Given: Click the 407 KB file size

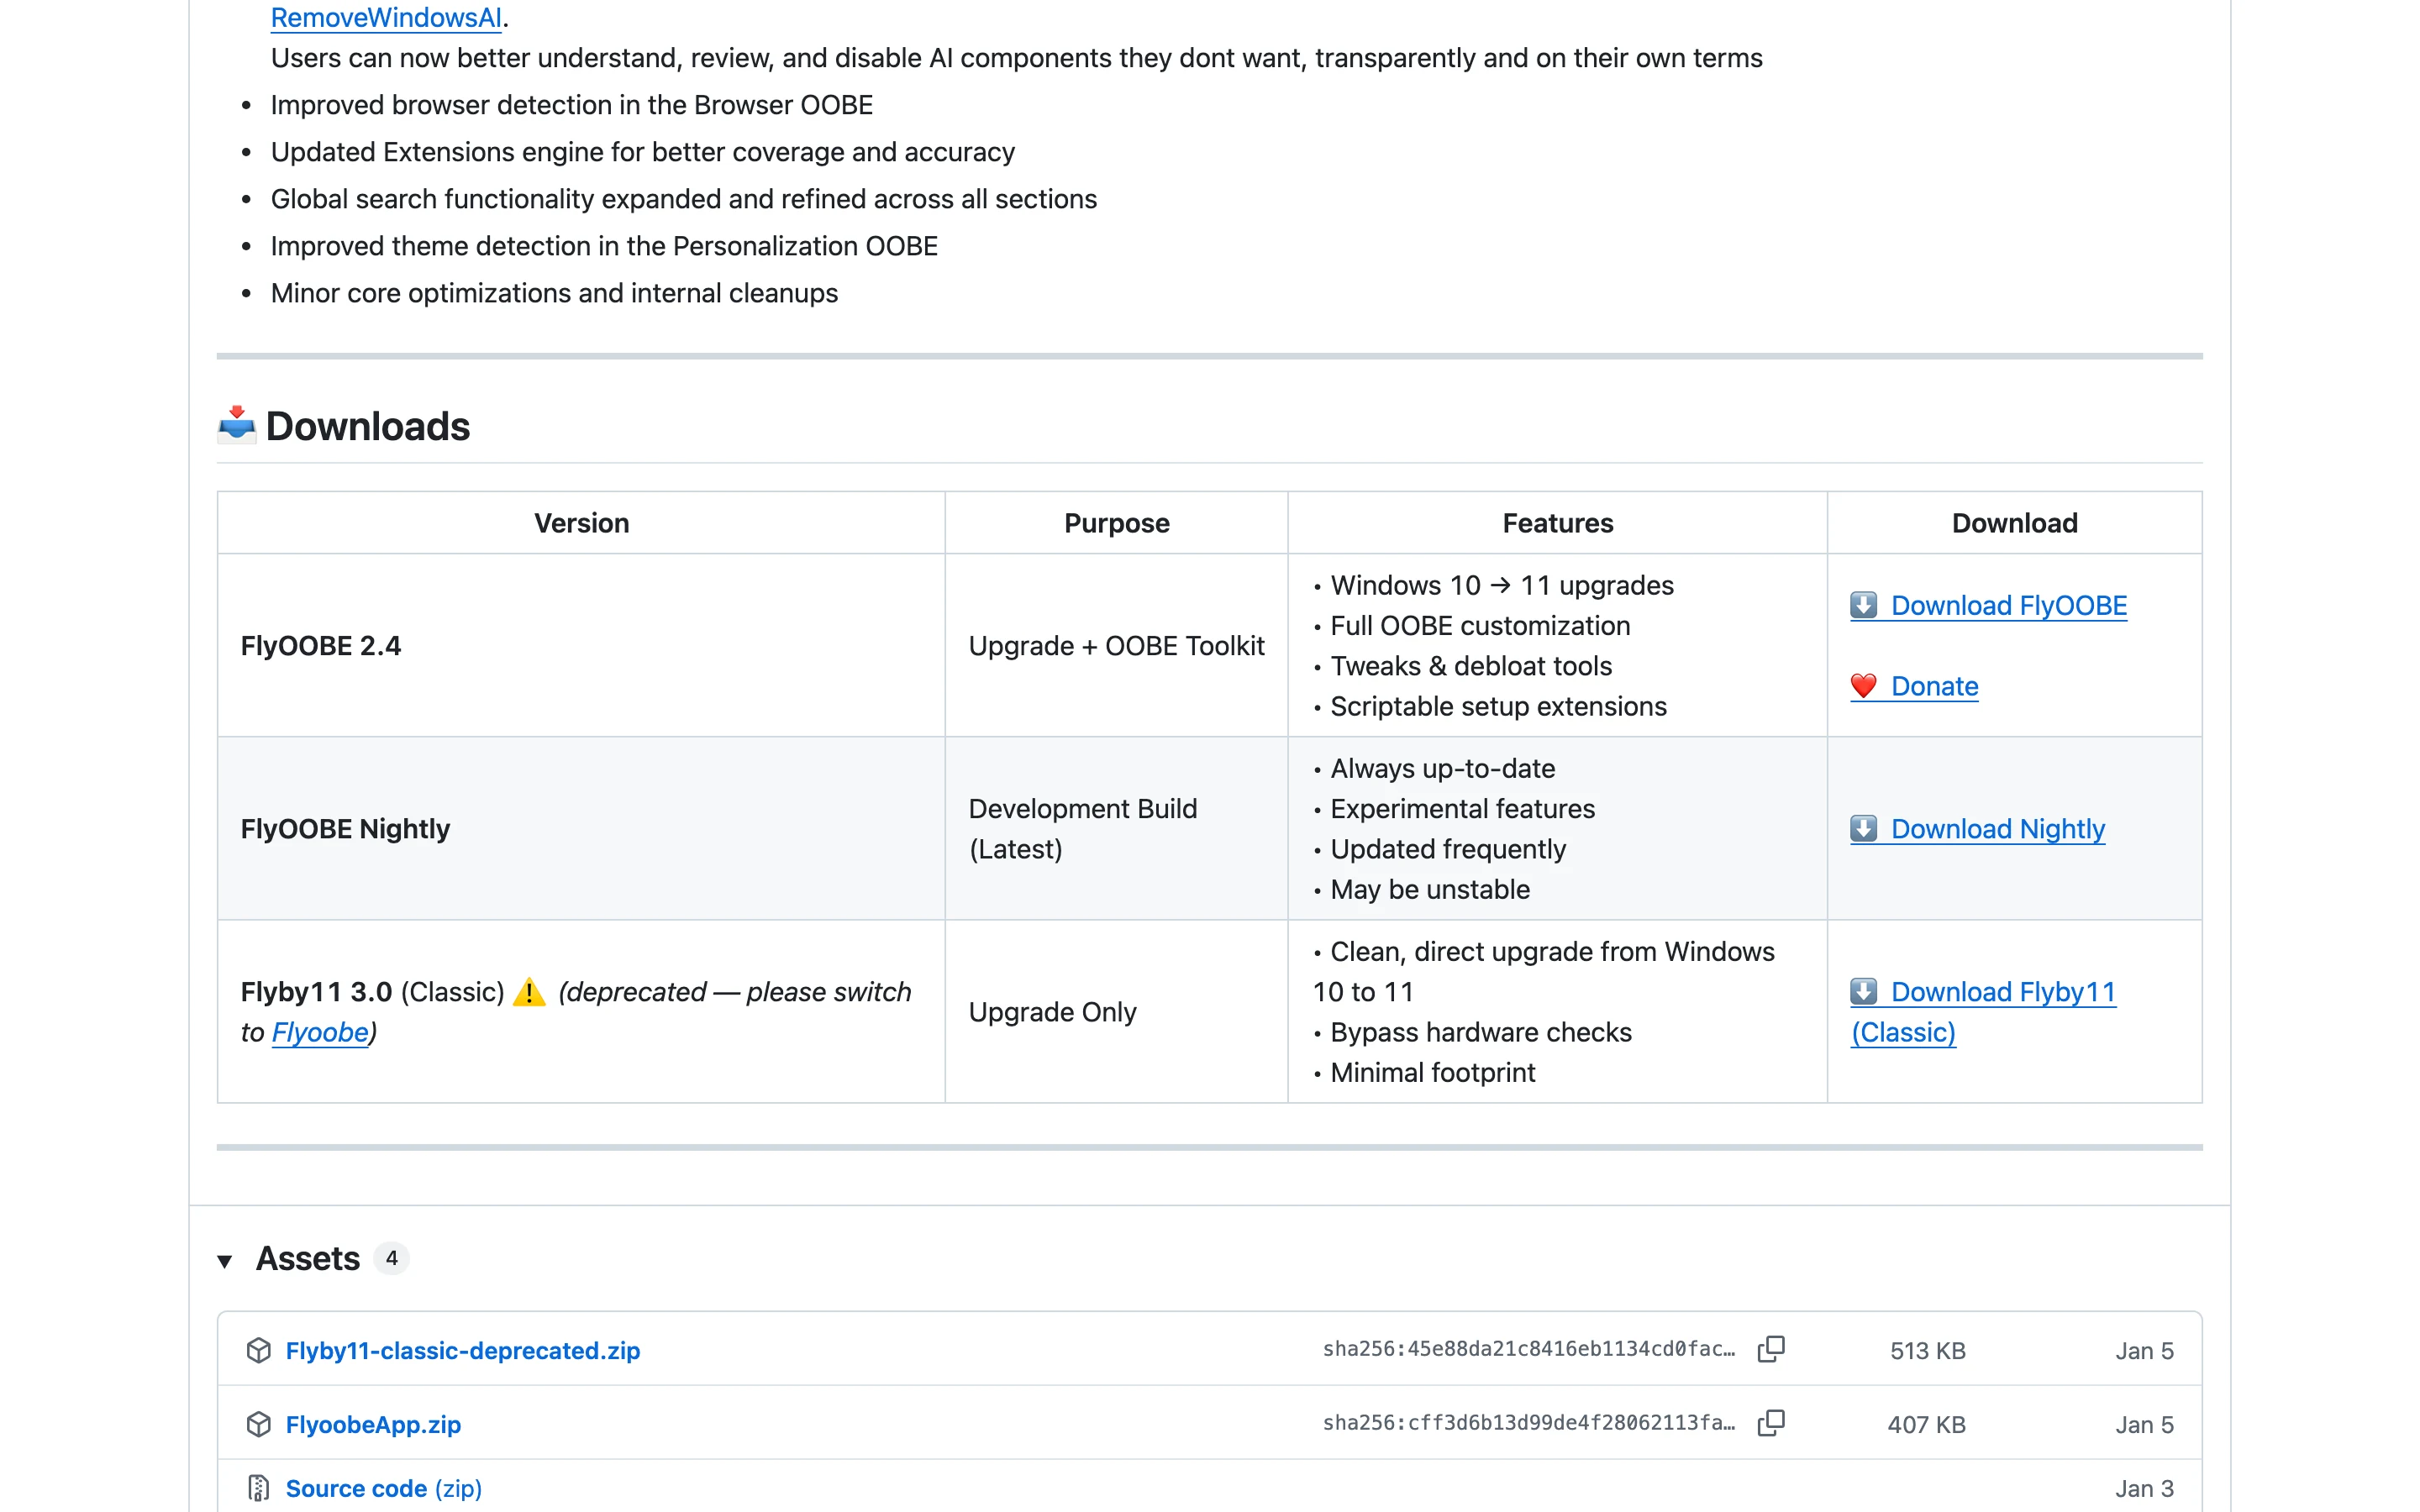Looking at the screenshot, I should (x=1926, y=1424).
